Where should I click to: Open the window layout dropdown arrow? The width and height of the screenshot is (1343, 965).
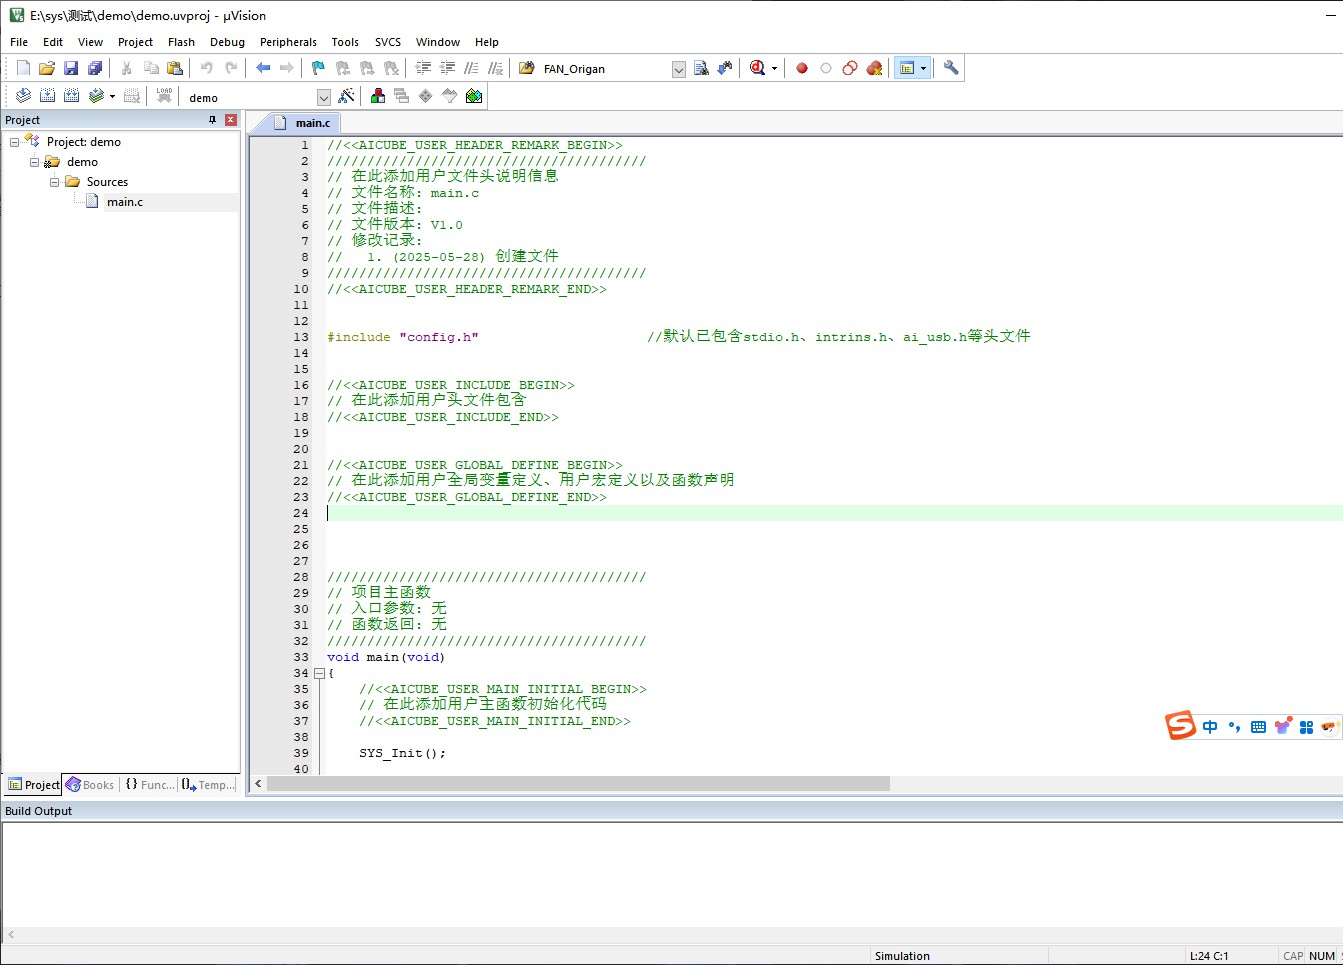pos(923,68)
